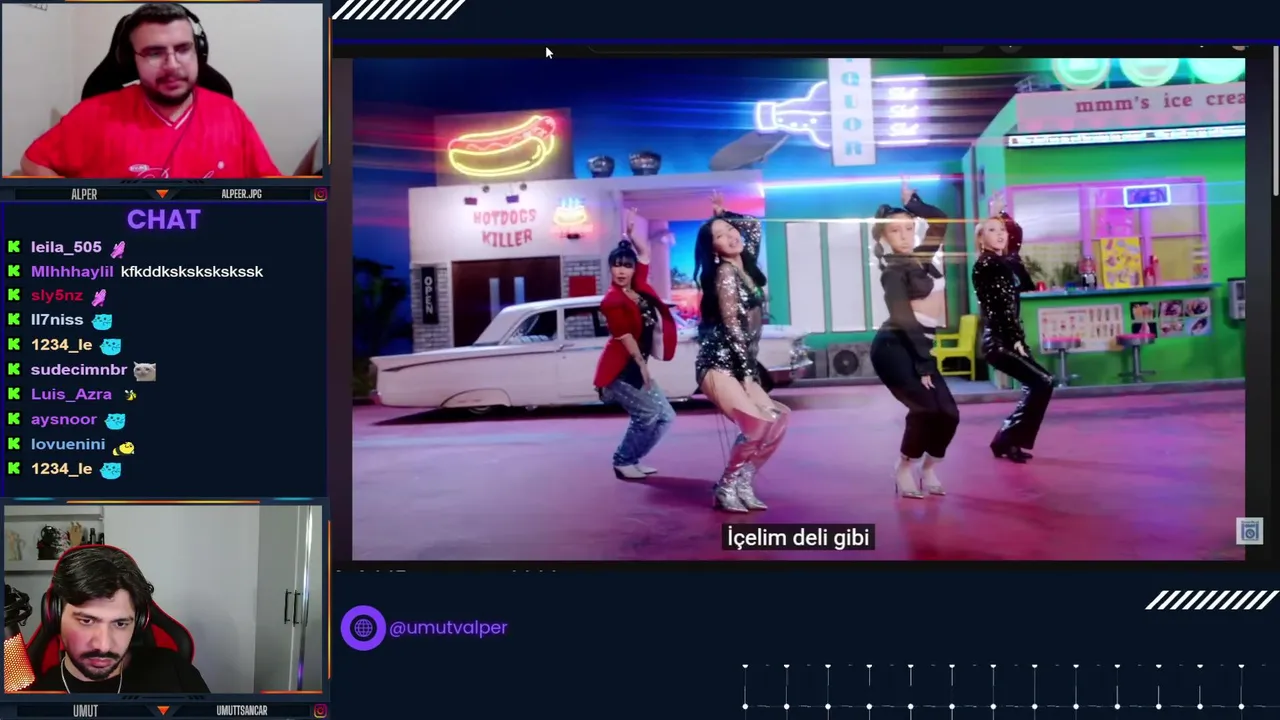This screenshot has height=720, width=1280.
Task: Click the UMUT name label
Action: [86, 711]
